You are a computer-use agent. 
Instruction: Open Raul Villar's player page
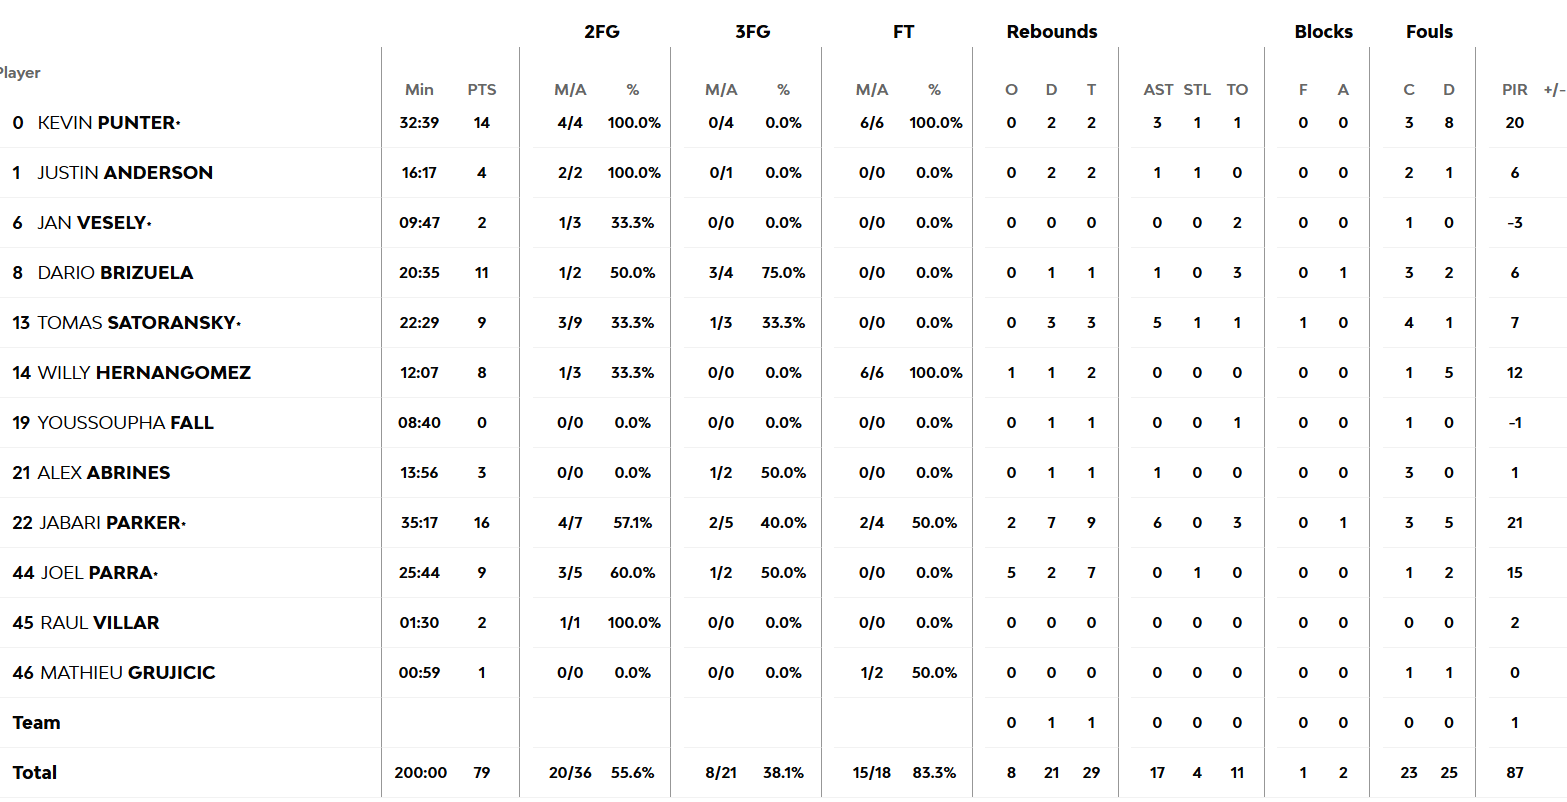[99, 623]
